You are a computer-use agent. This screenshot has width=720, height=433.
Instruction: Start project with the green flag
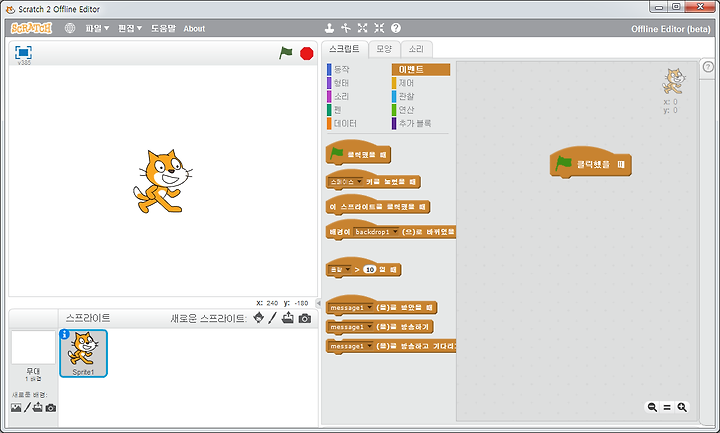[x=286, y=53]
